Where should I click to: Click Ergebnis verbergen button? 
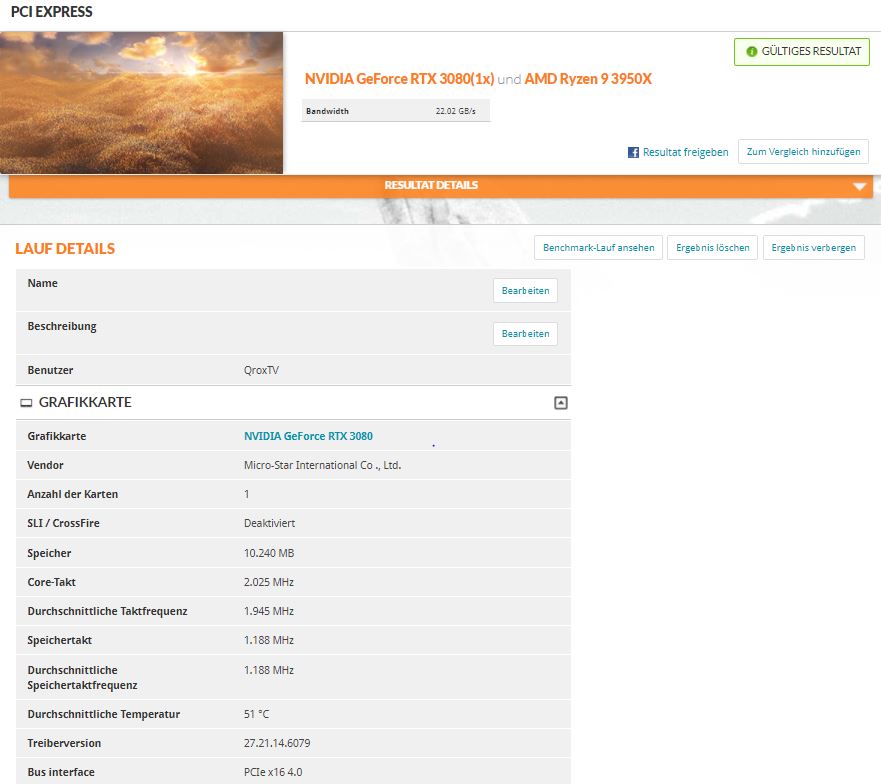coord(814,248)
